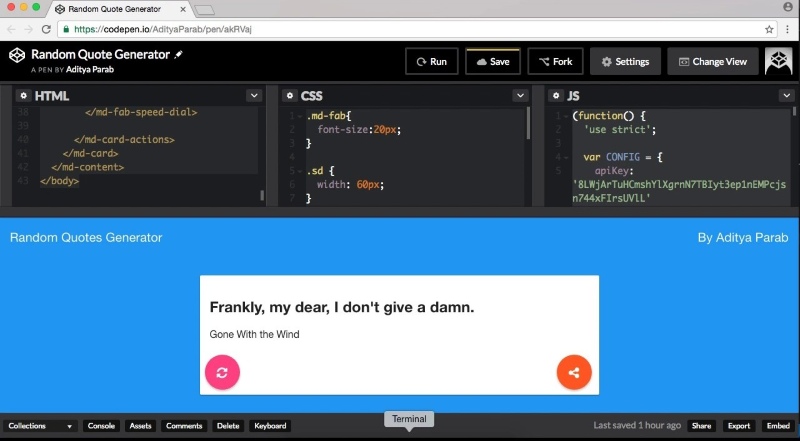This screenshot has width=800, height=441.
Task: Click 'By Aditya Parab' in preview
Action: coord(743,237)
